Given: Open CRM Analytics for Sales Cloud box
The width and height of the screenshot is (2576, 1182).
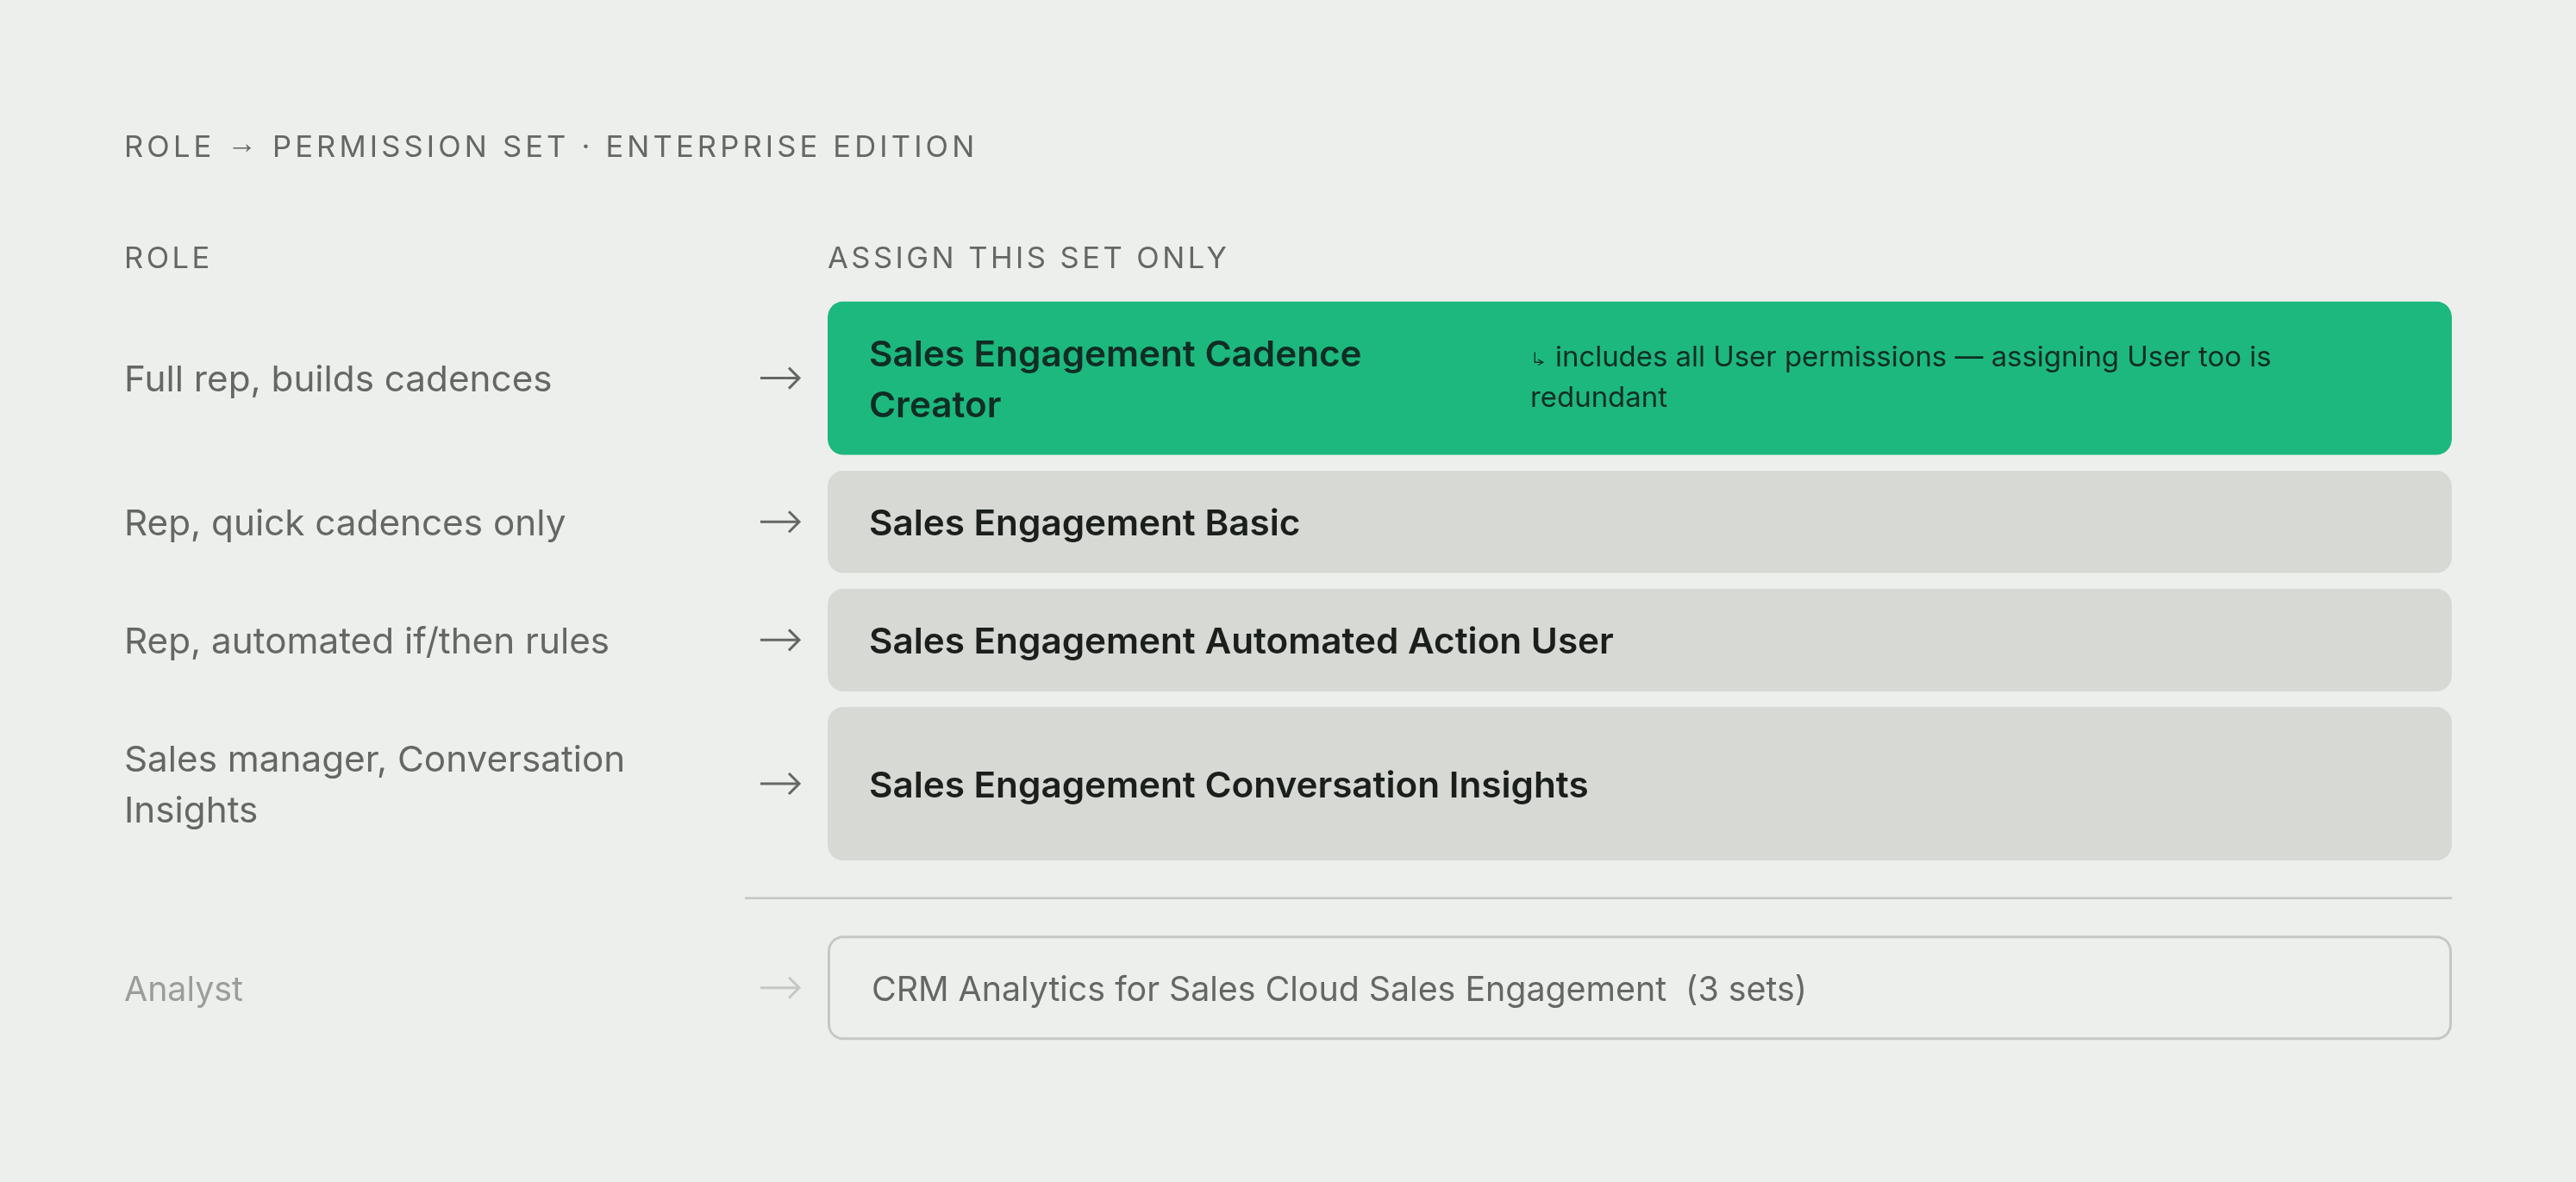Looking at the screenshot, I should (x=1639, y=988).
